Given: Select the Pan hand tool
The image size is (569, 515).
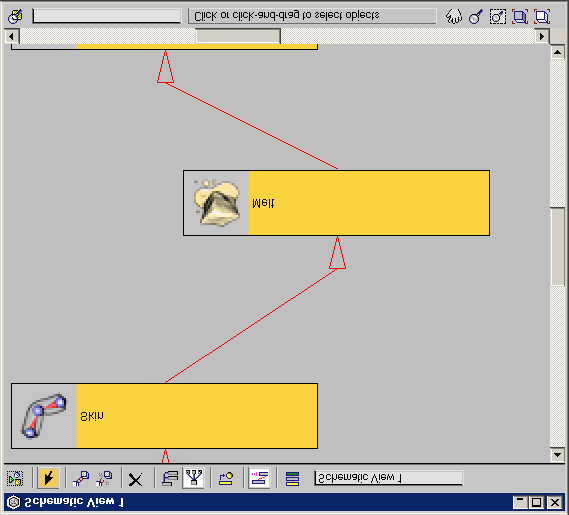Looking at the screenshot, I should click(454, 17).
